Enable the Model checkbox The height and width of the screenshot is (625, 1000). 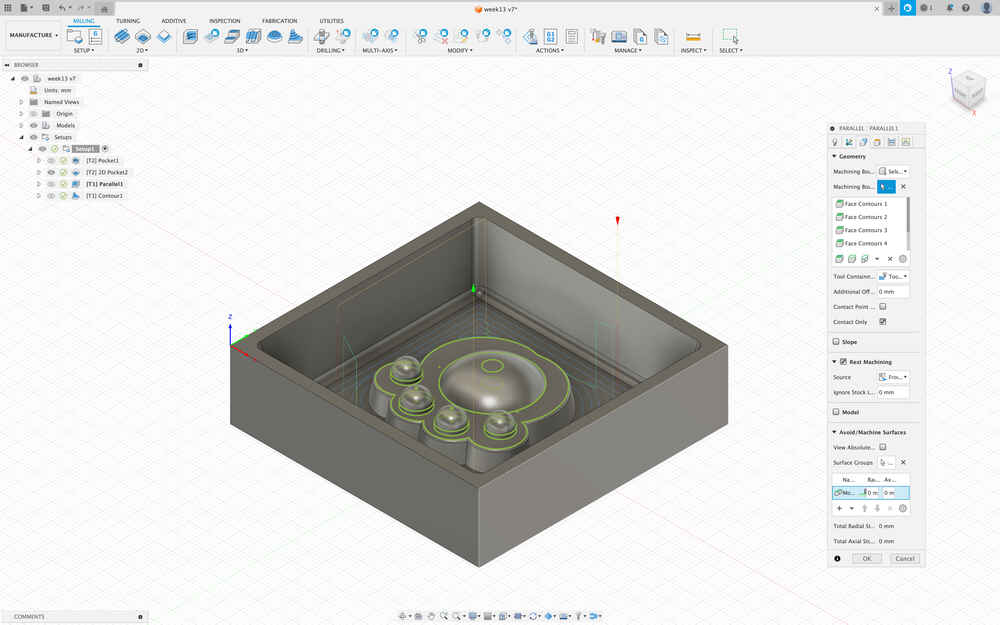(x=836, y=412)
